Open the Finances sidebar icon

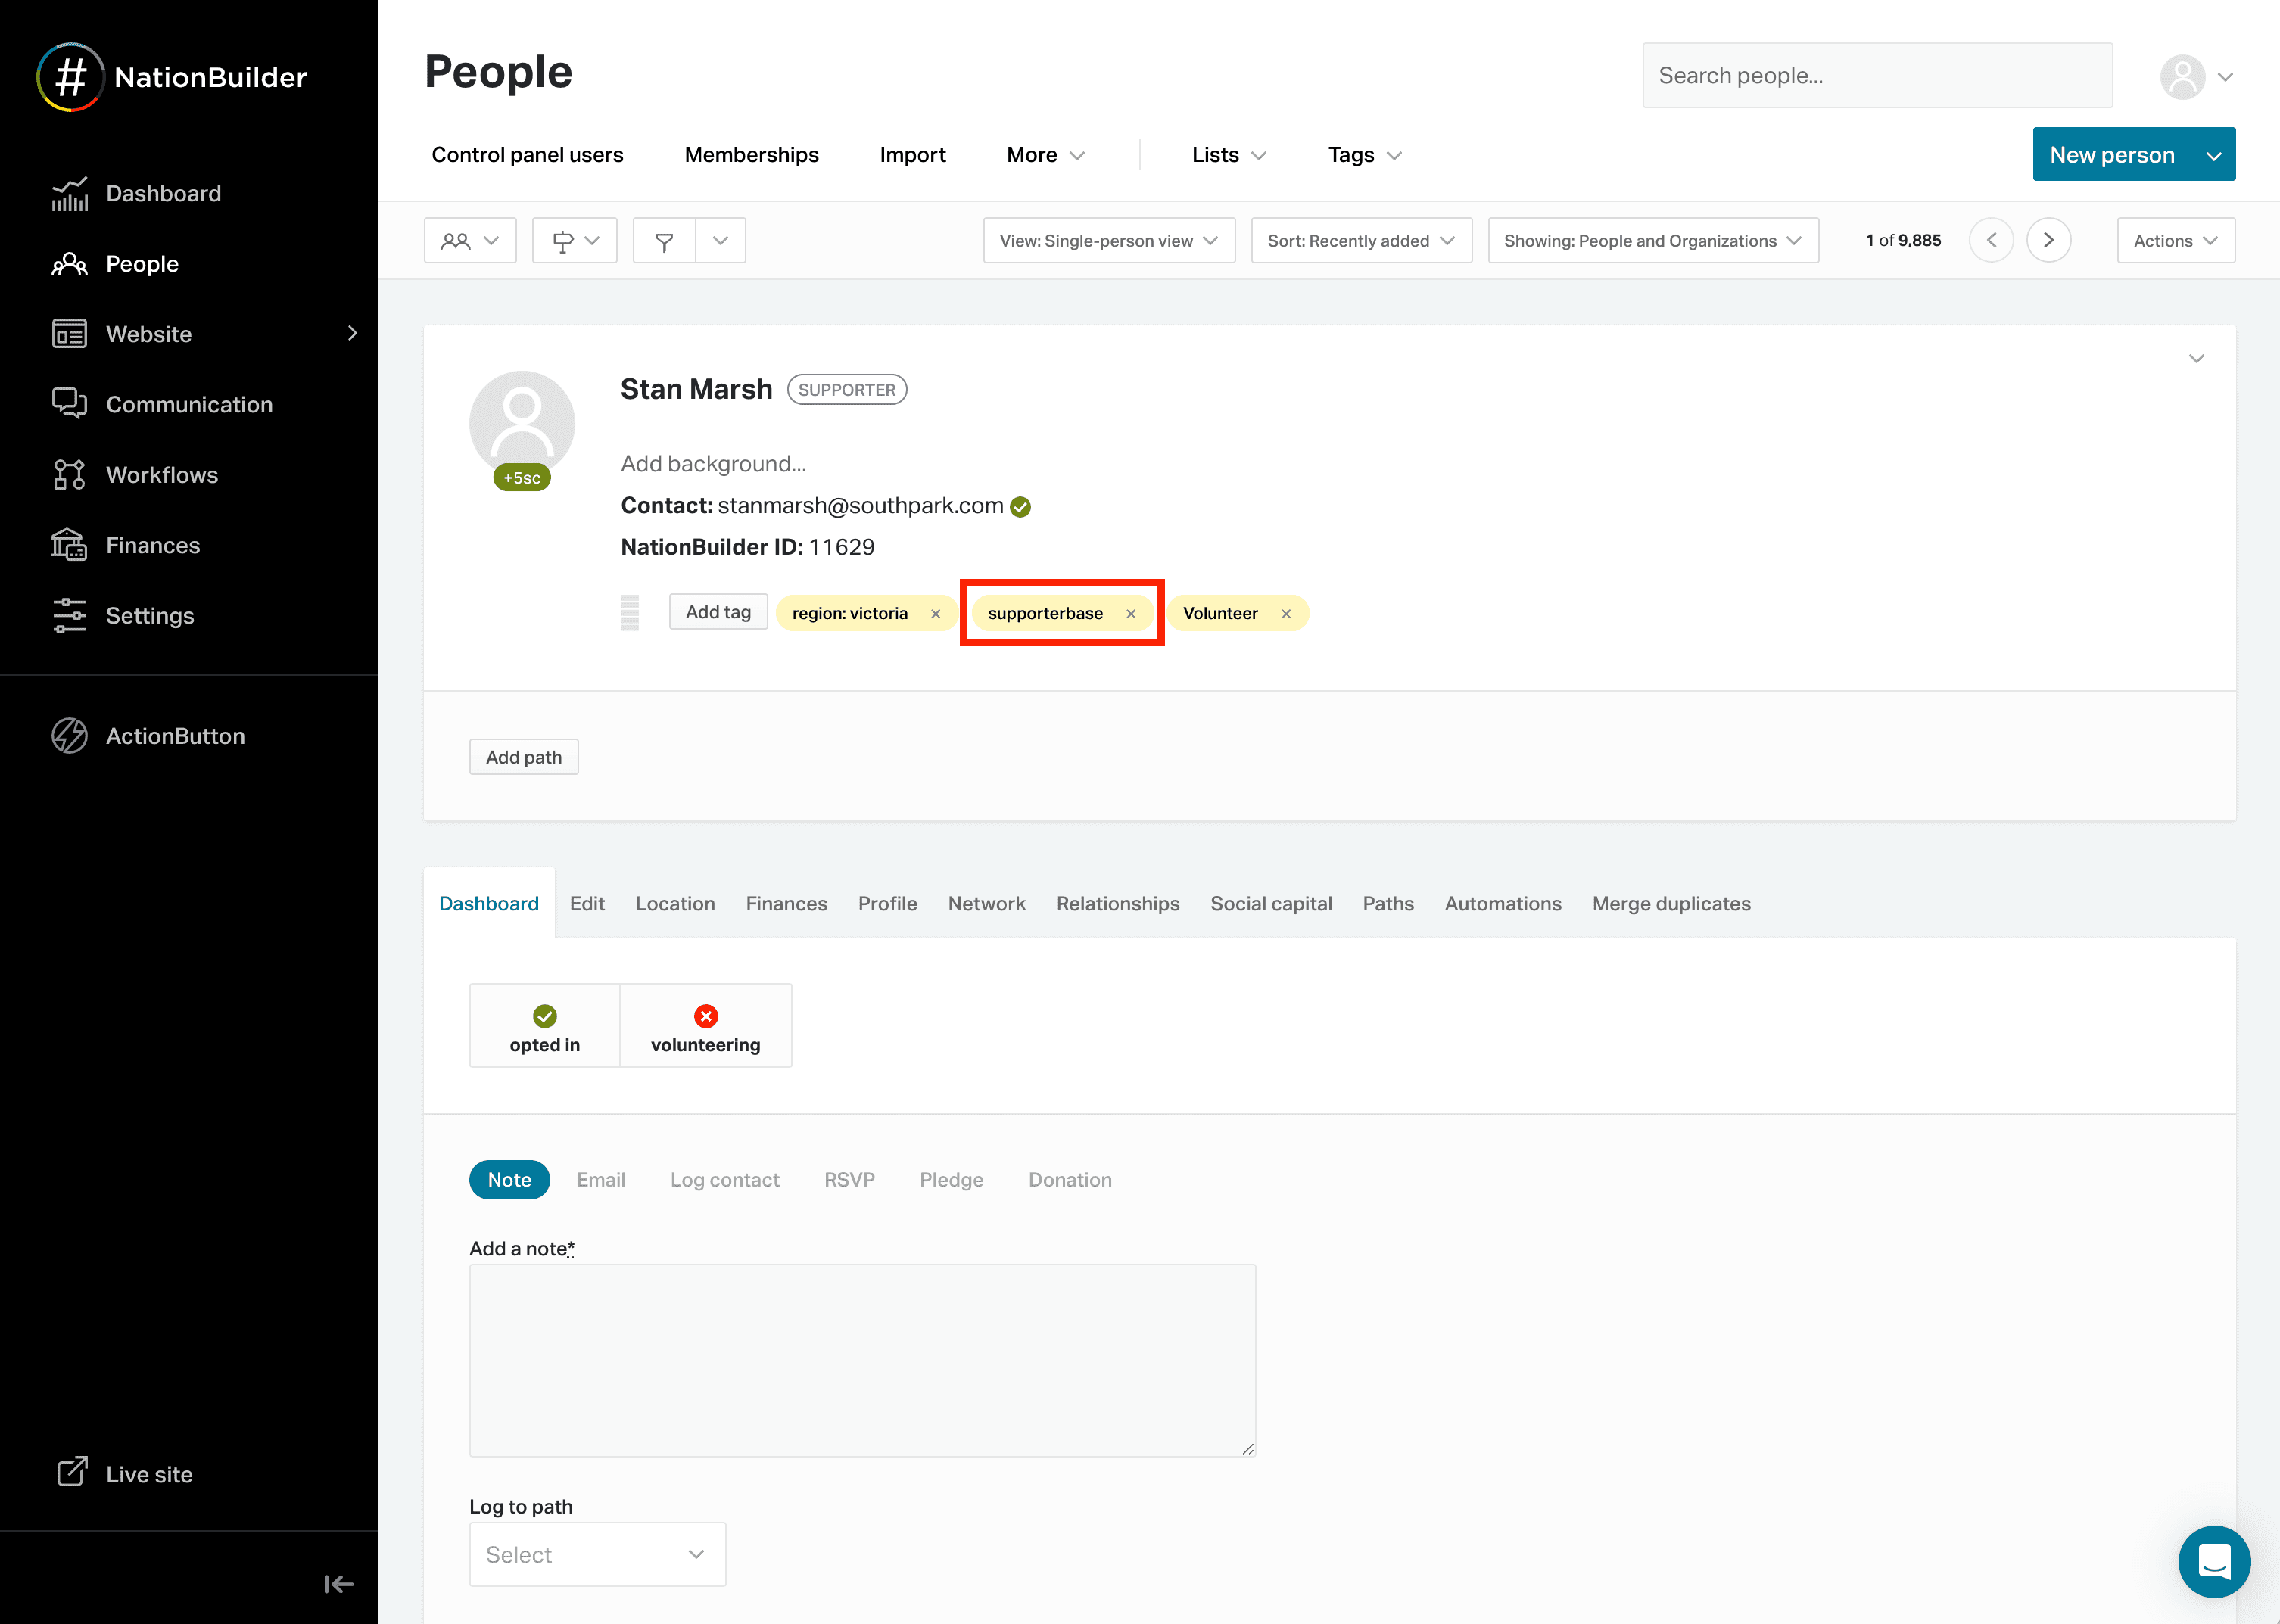[69, 545]
